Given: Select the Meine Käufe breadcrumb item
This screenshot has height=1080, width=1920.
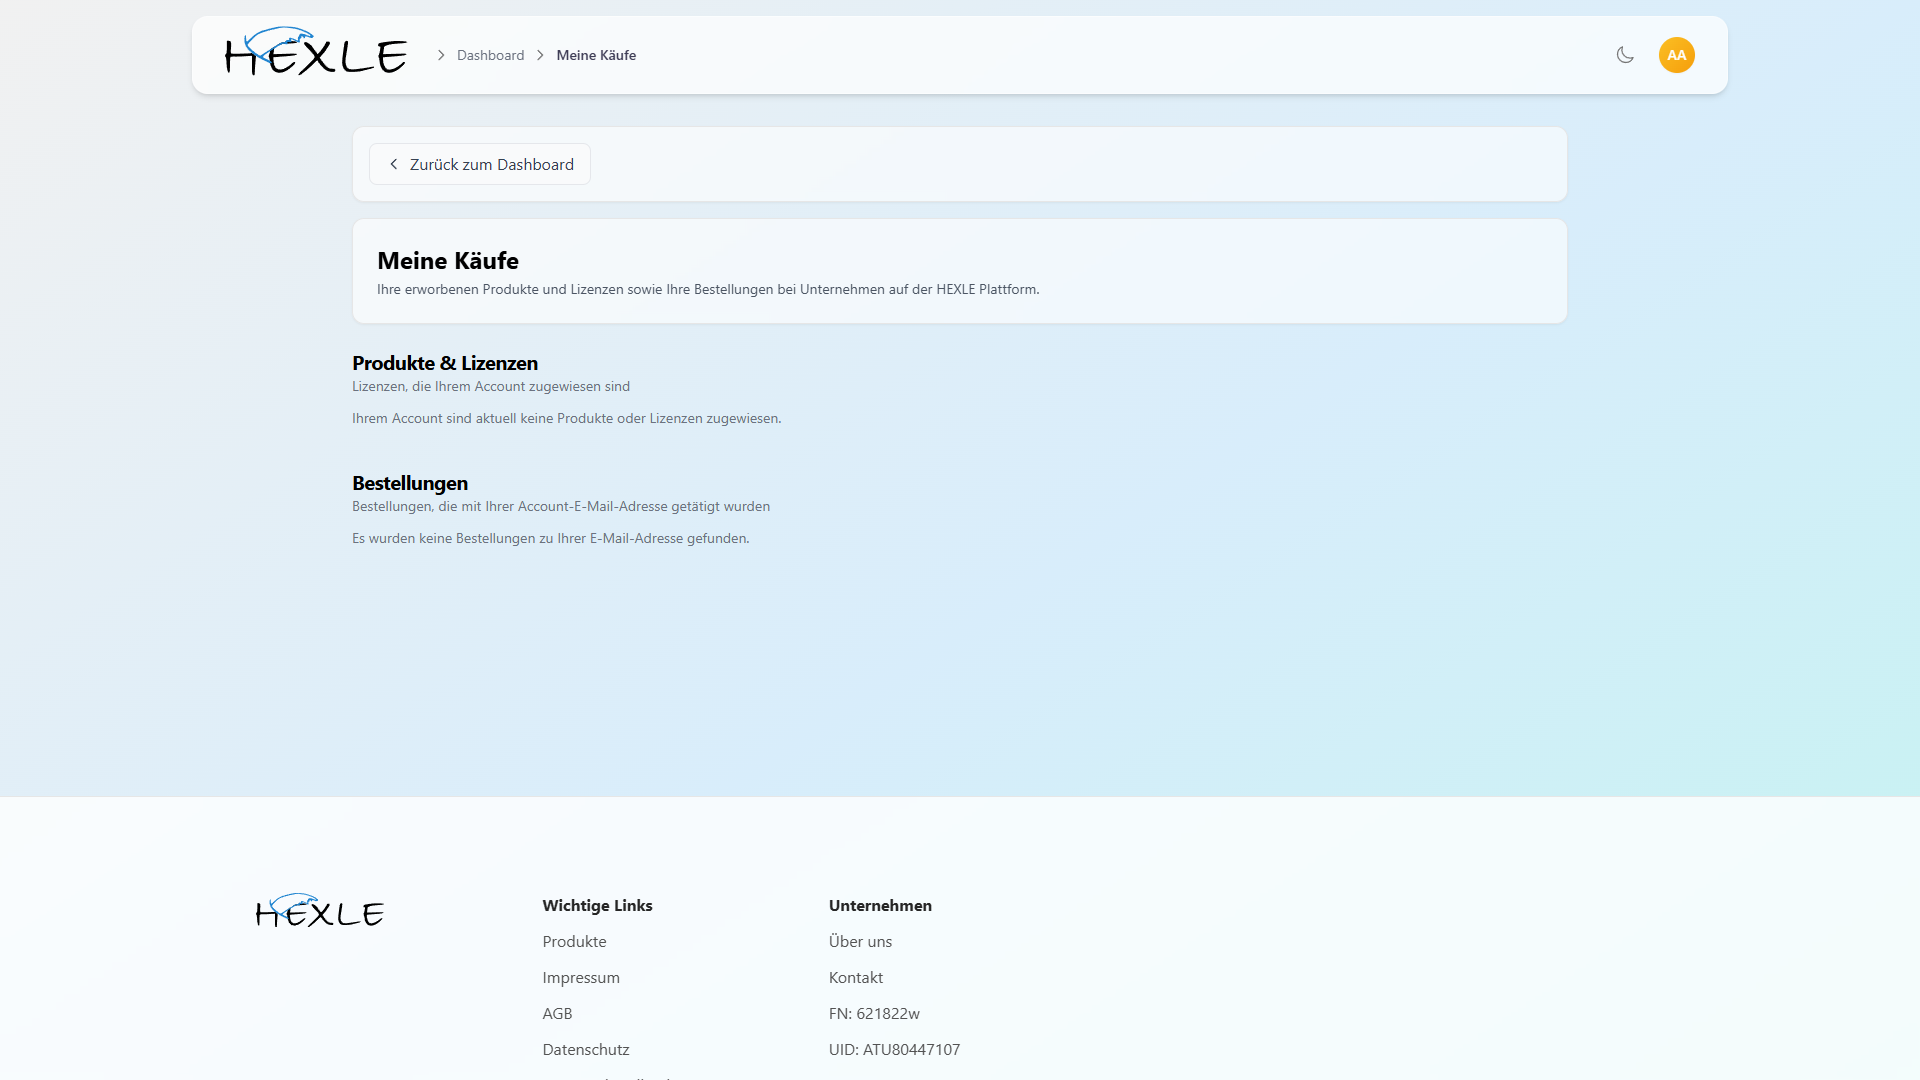Looking at the screenshot, I should [x=596, y=55].
